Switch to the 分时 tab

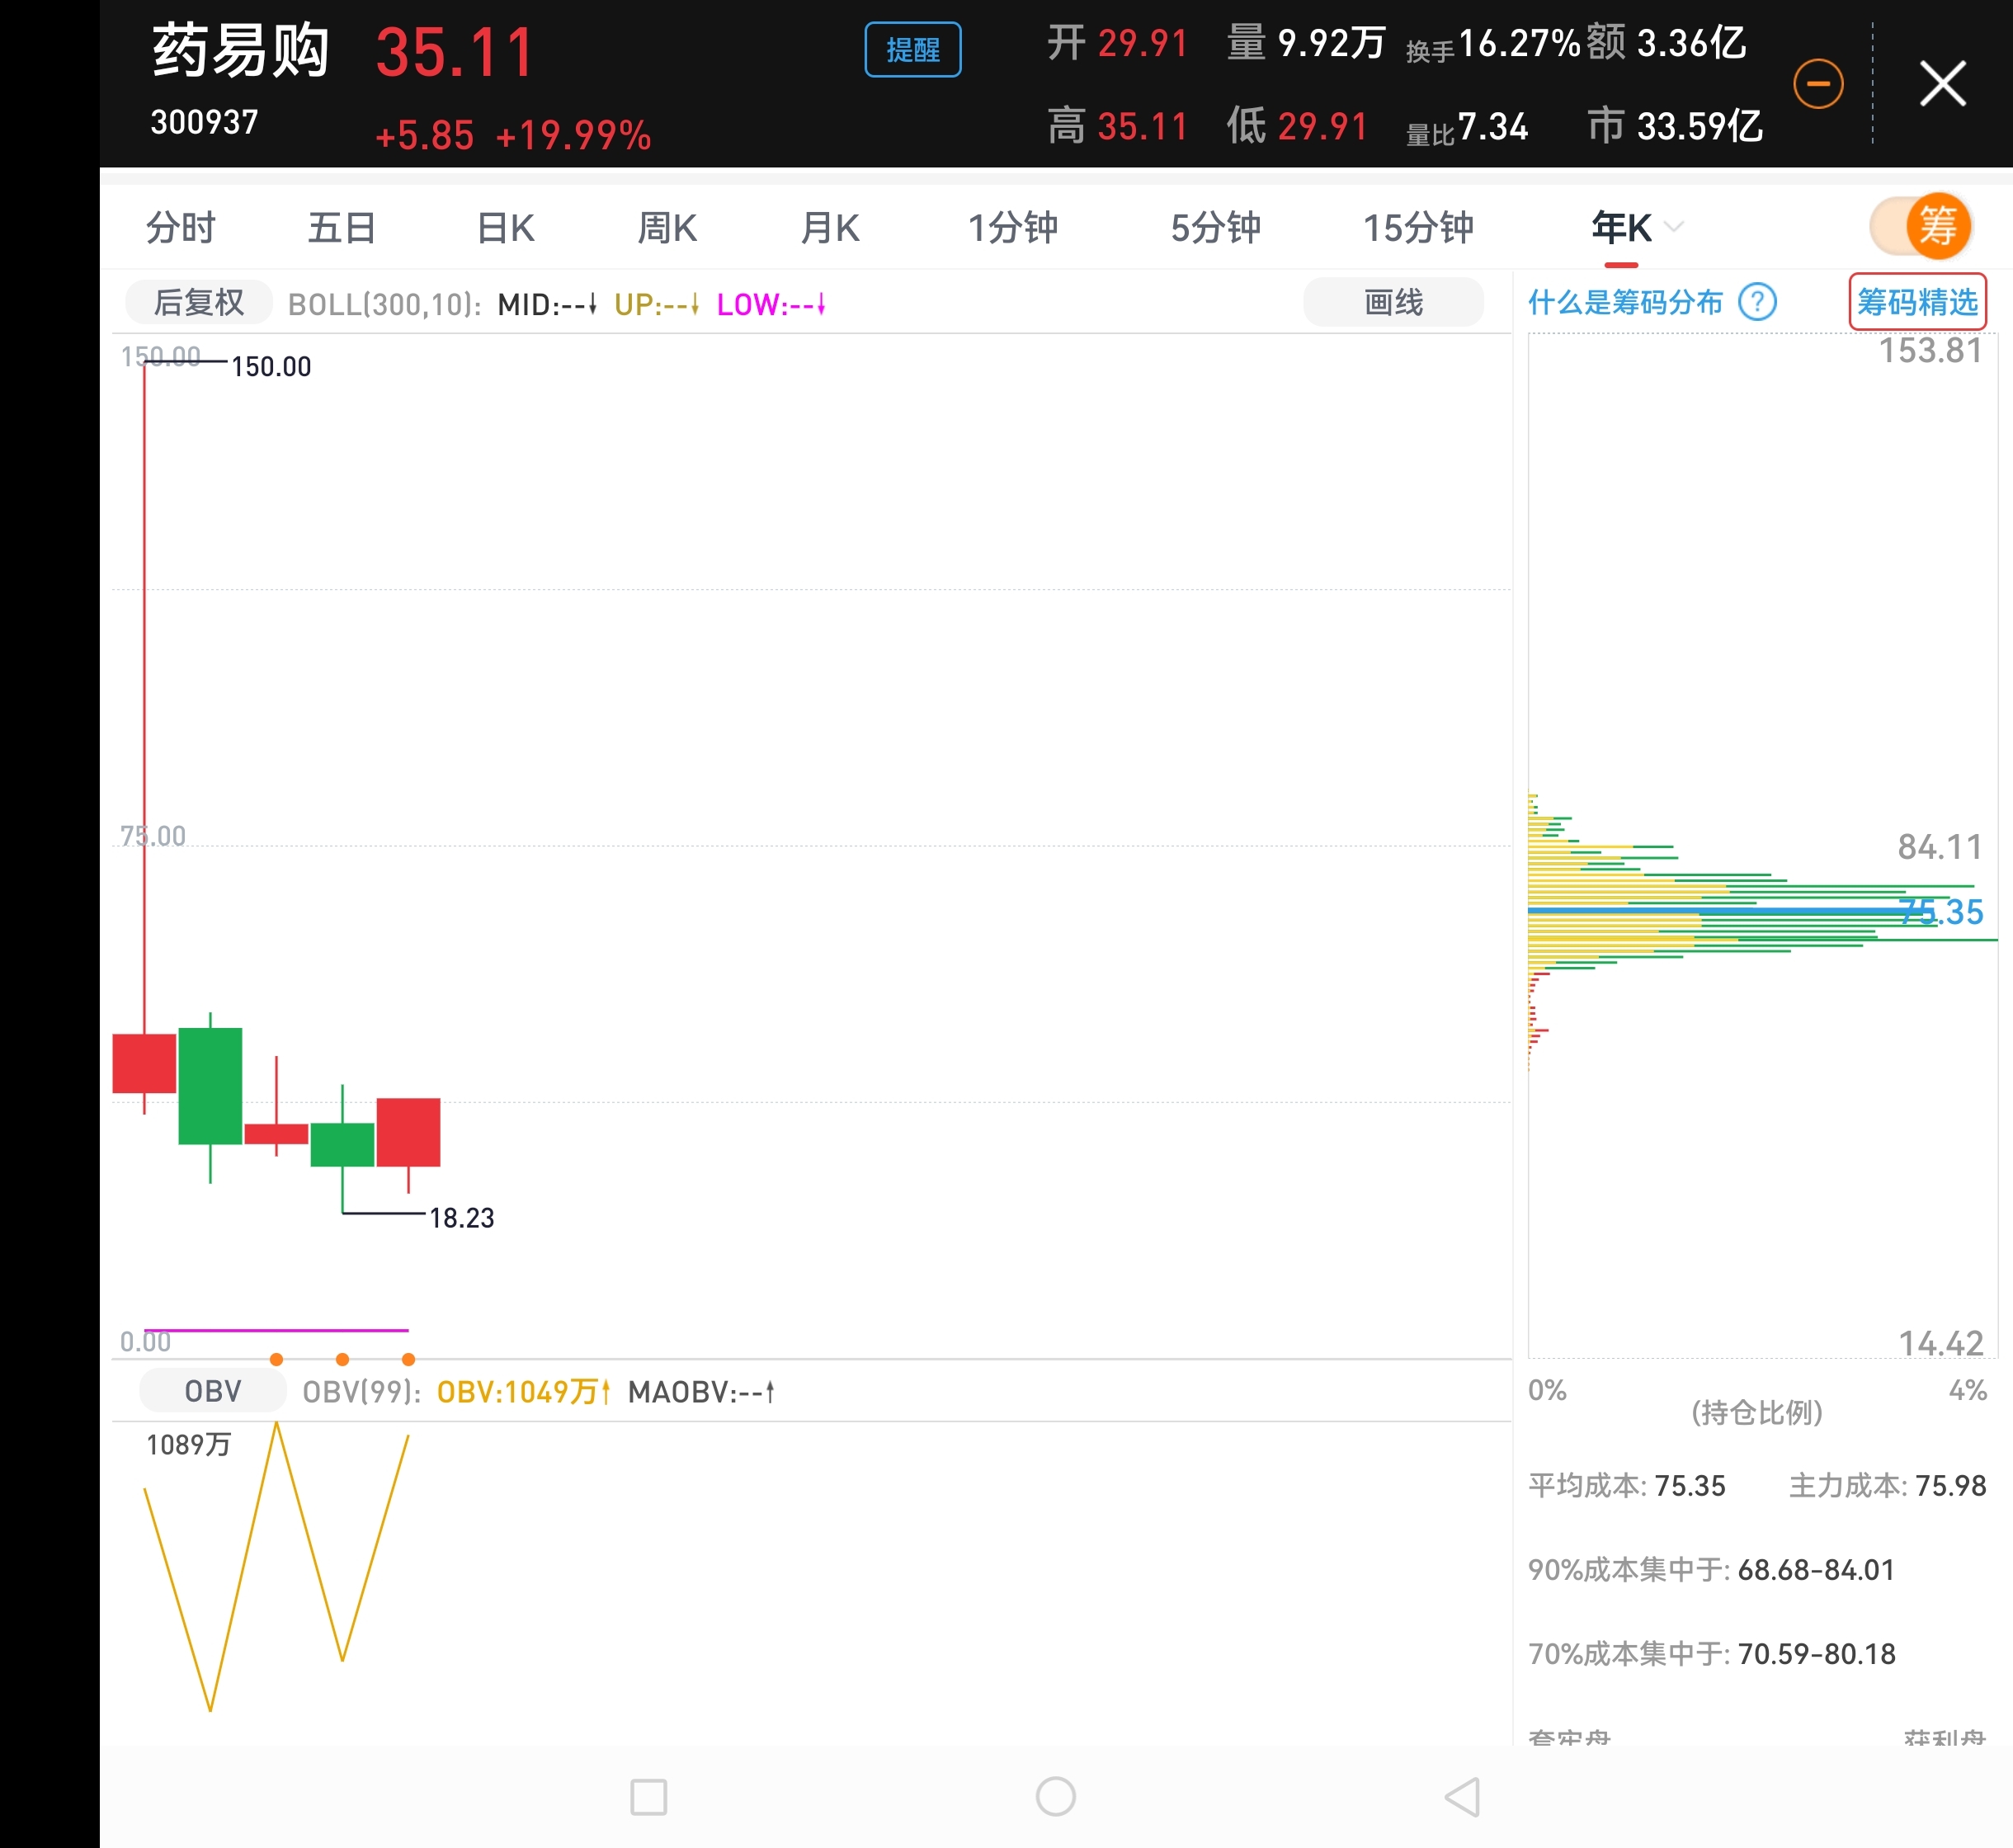pyautogui.click(x=180, y=228)
